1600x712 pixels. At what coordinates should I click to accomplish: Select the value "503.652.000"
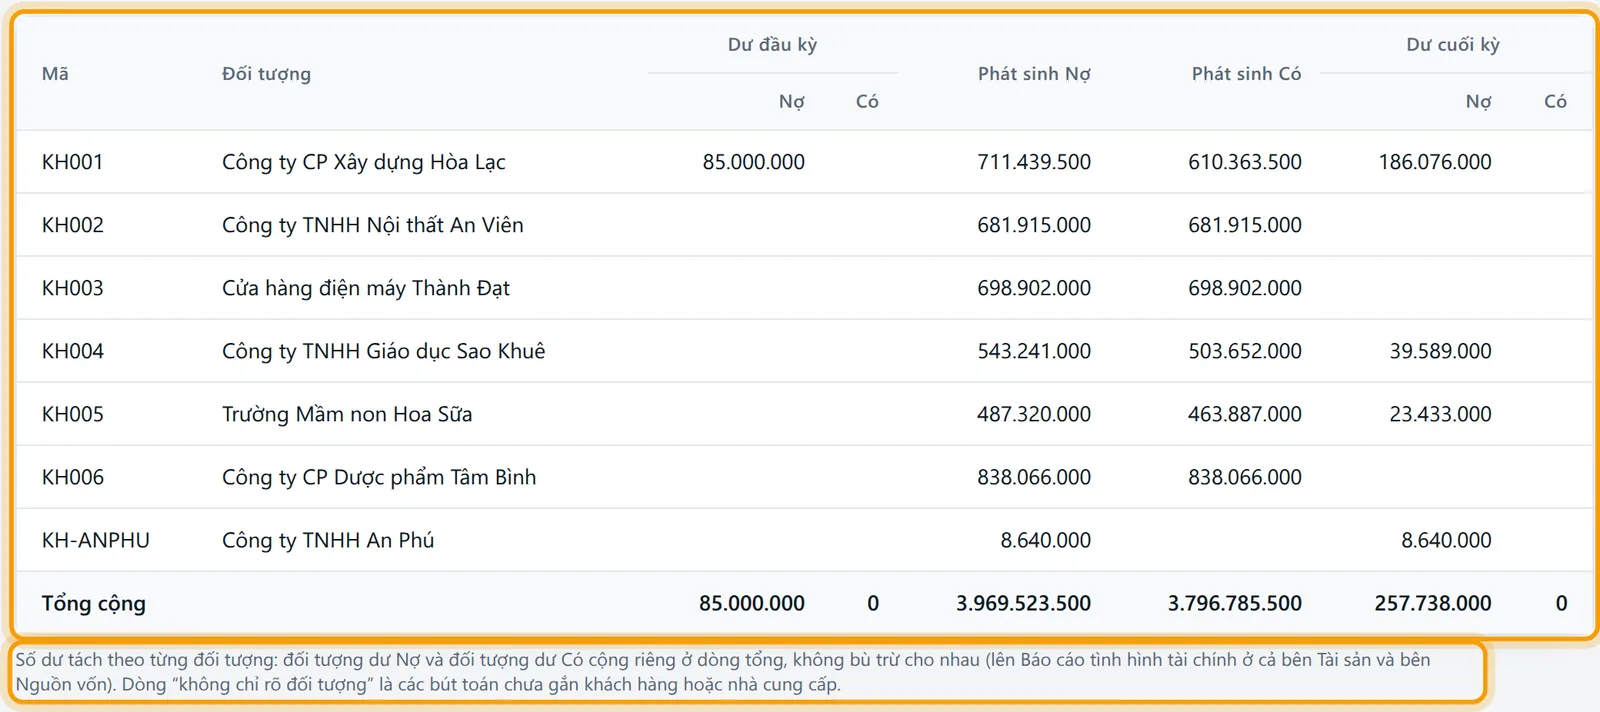coord(1245,351)
